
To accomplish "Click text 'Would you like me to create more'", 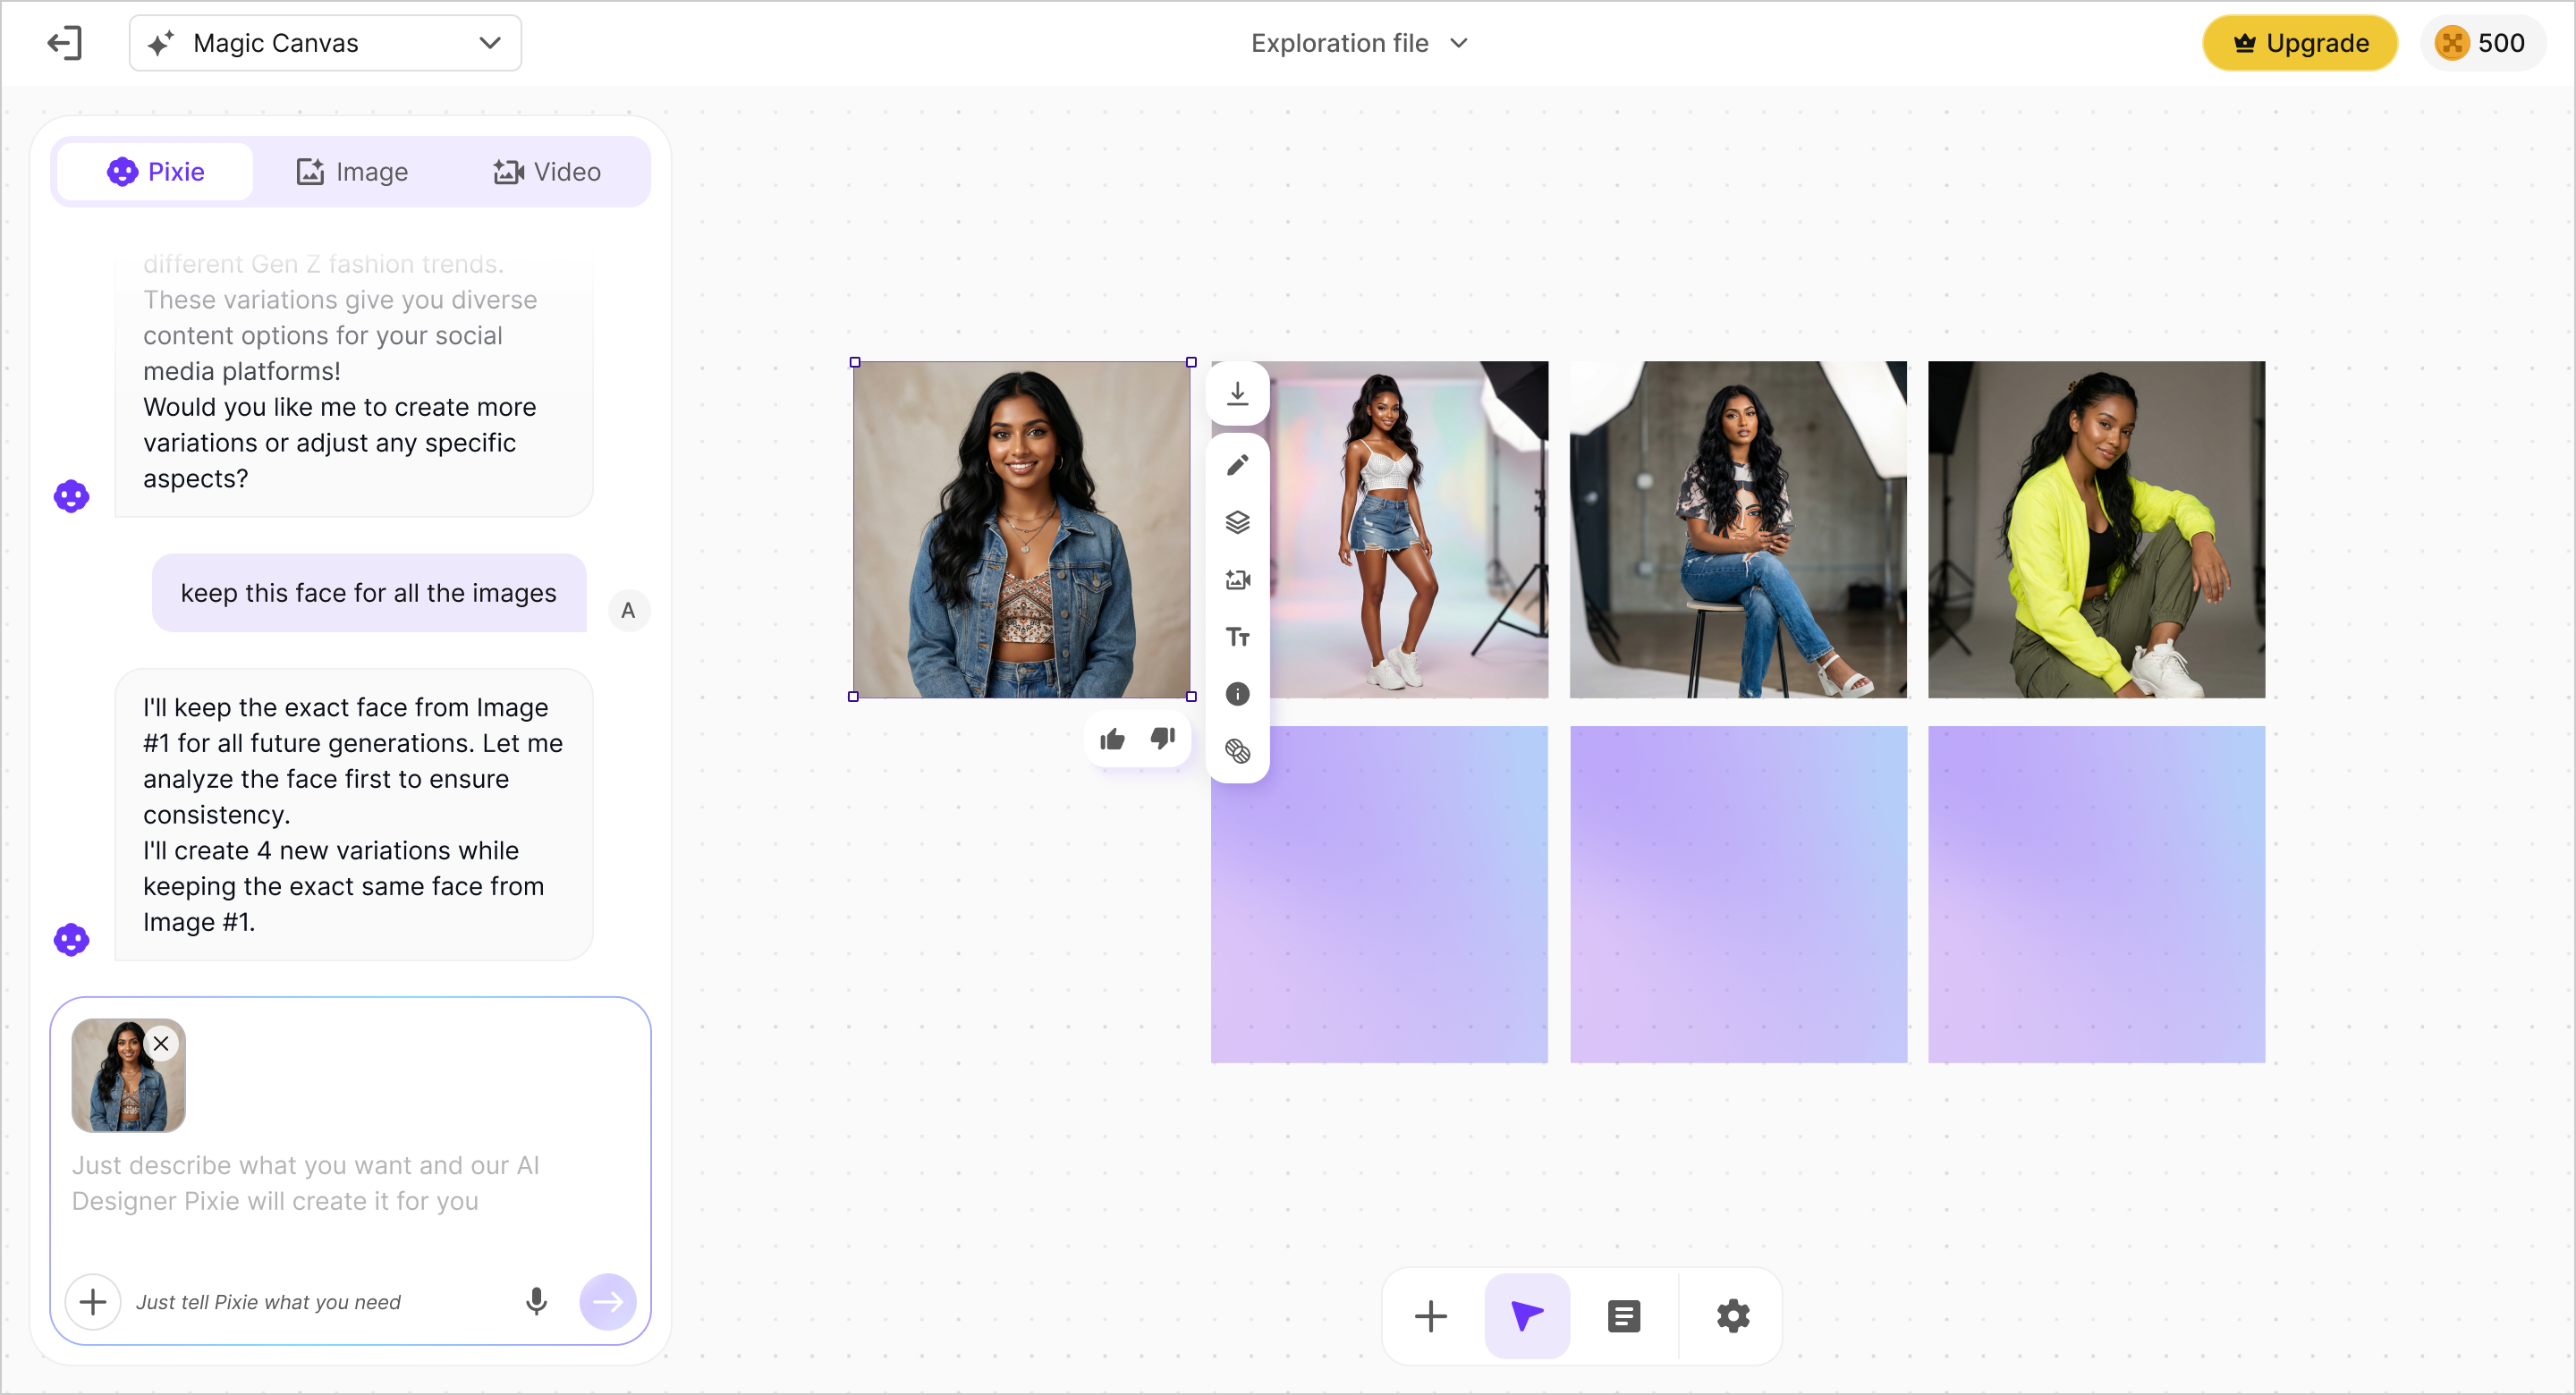I will click(x=340, y=407).
